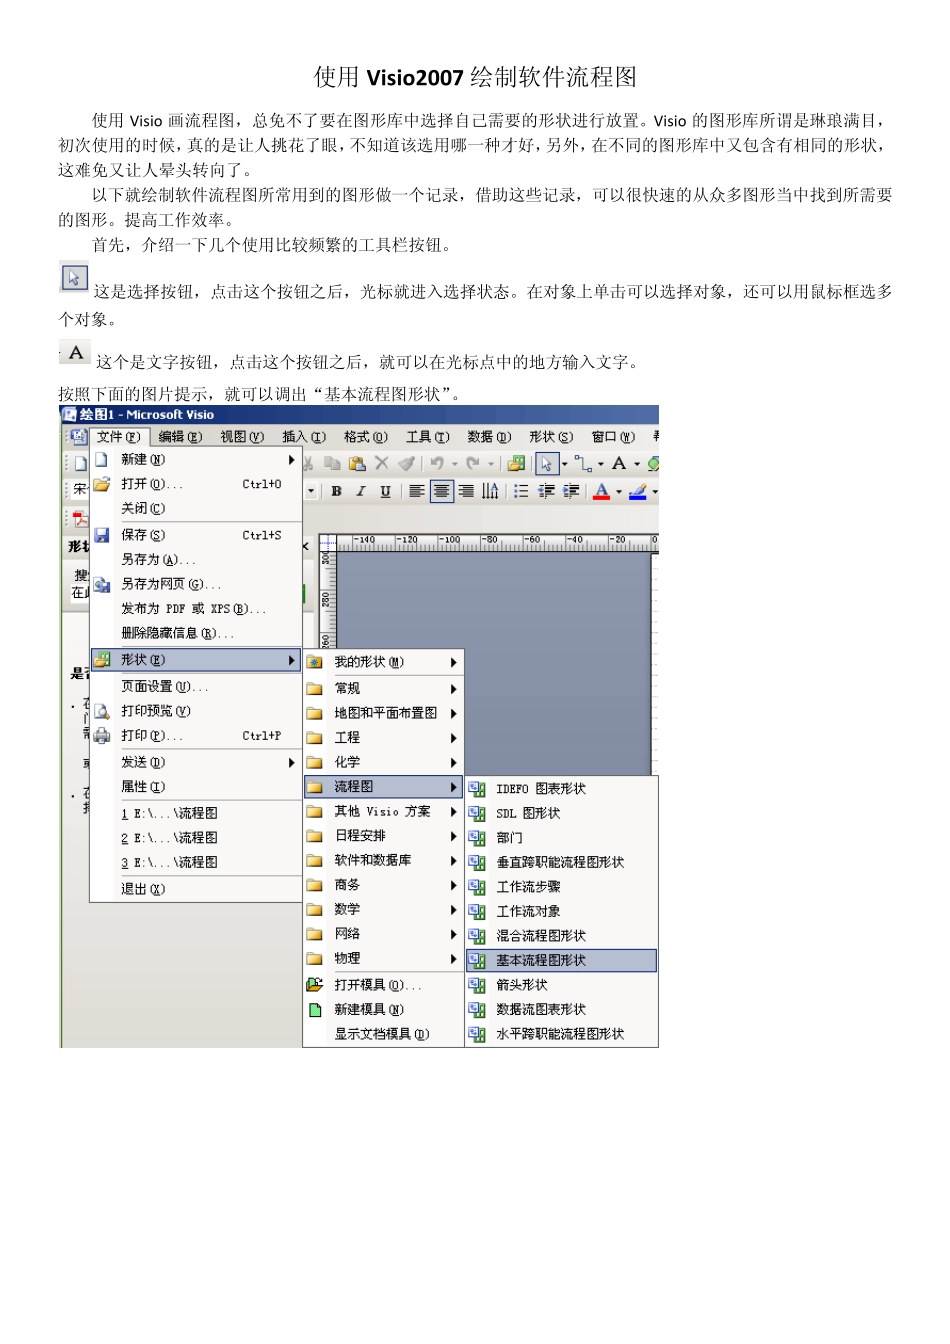Click the vertical text distribution icon
Image resolution: width=950 pixels, height=1344 pixels.
coord(490,491)
